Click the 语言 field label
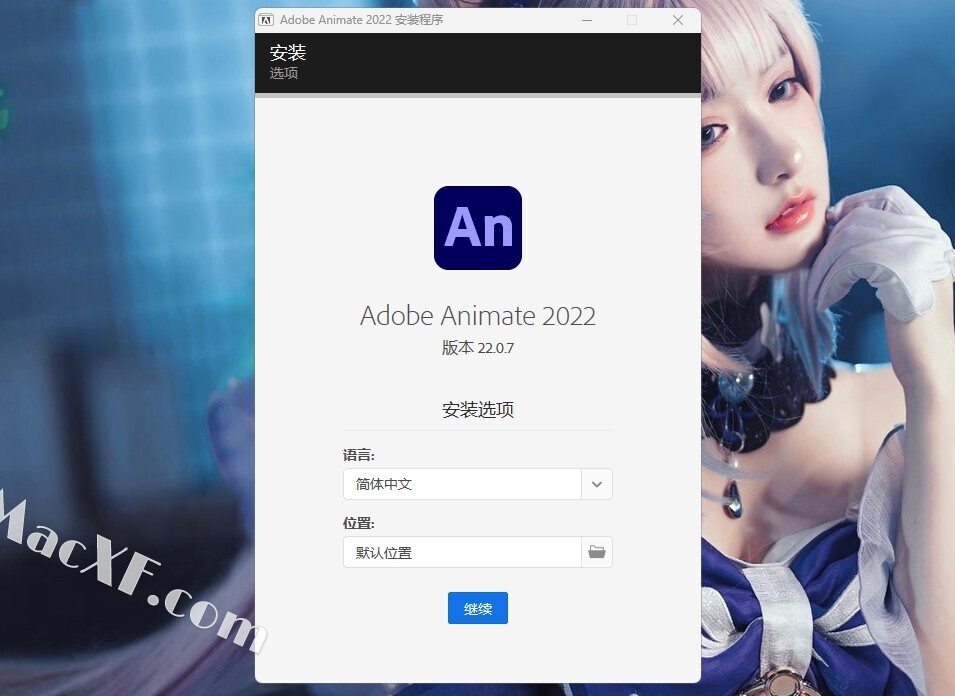The width and height of the screenshot is (955, 696). coord(358,455)
